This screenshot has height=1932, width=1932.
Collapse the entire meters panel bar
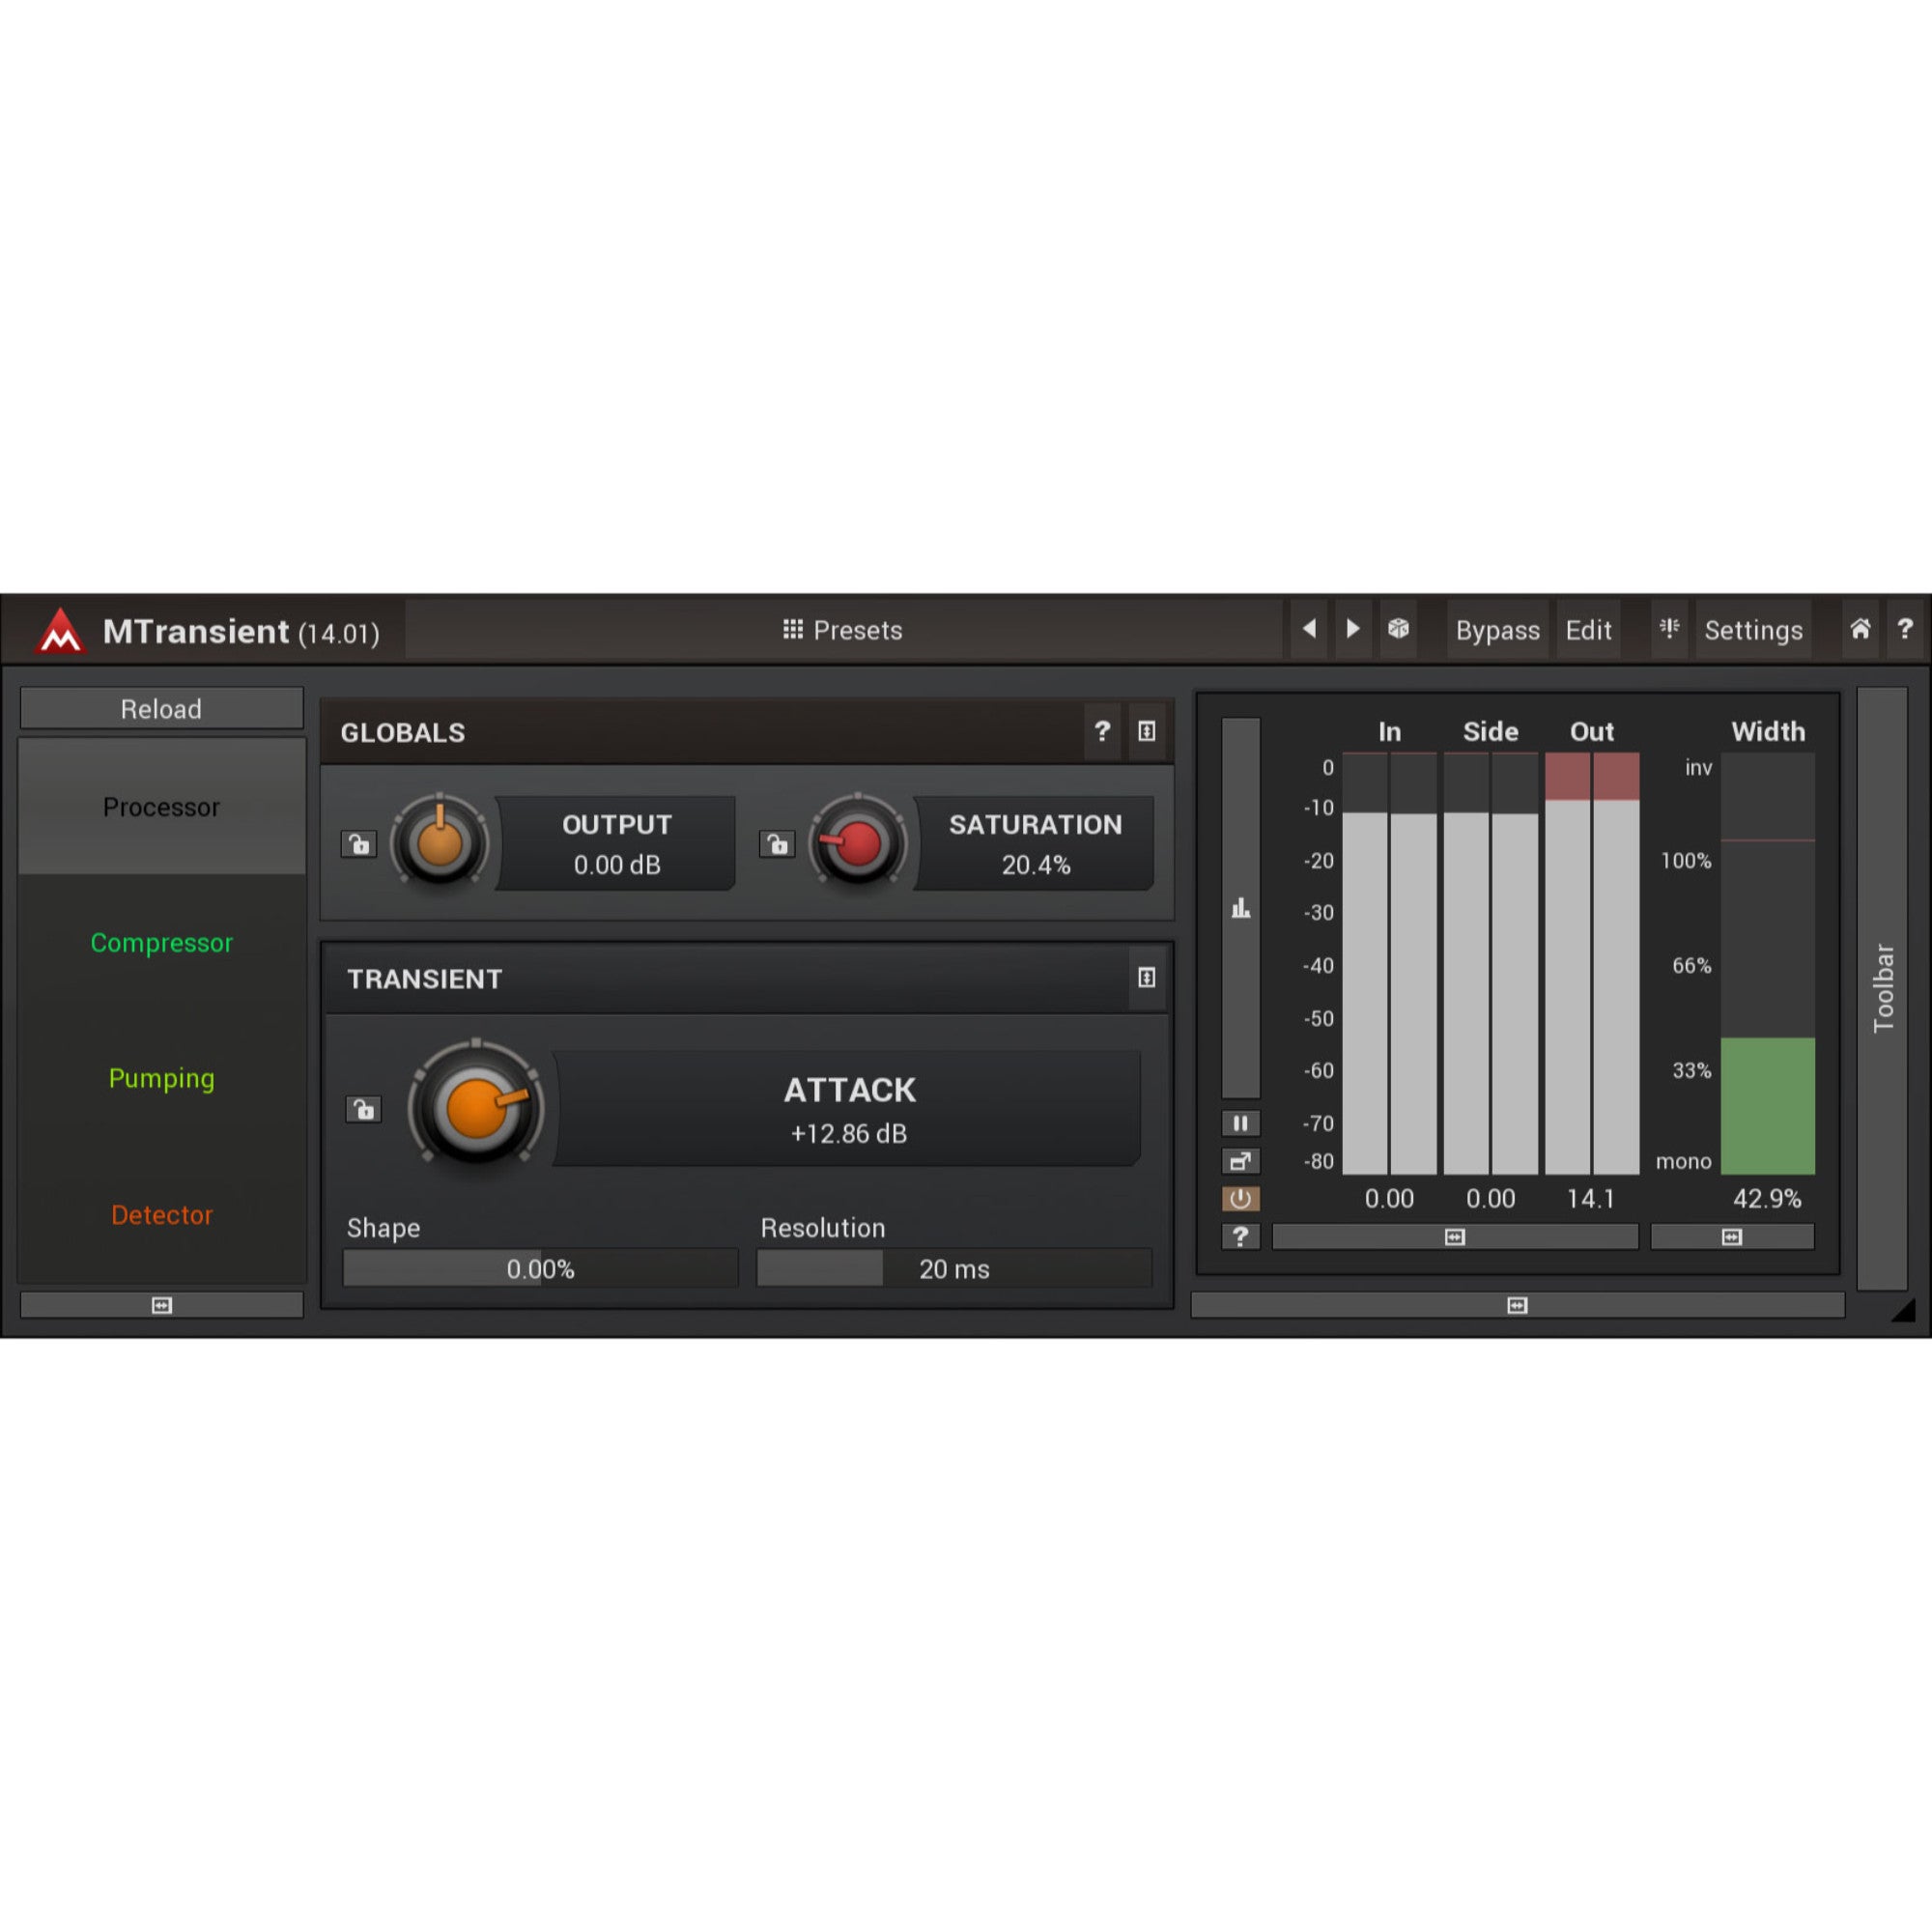tap(1517, 1305)
